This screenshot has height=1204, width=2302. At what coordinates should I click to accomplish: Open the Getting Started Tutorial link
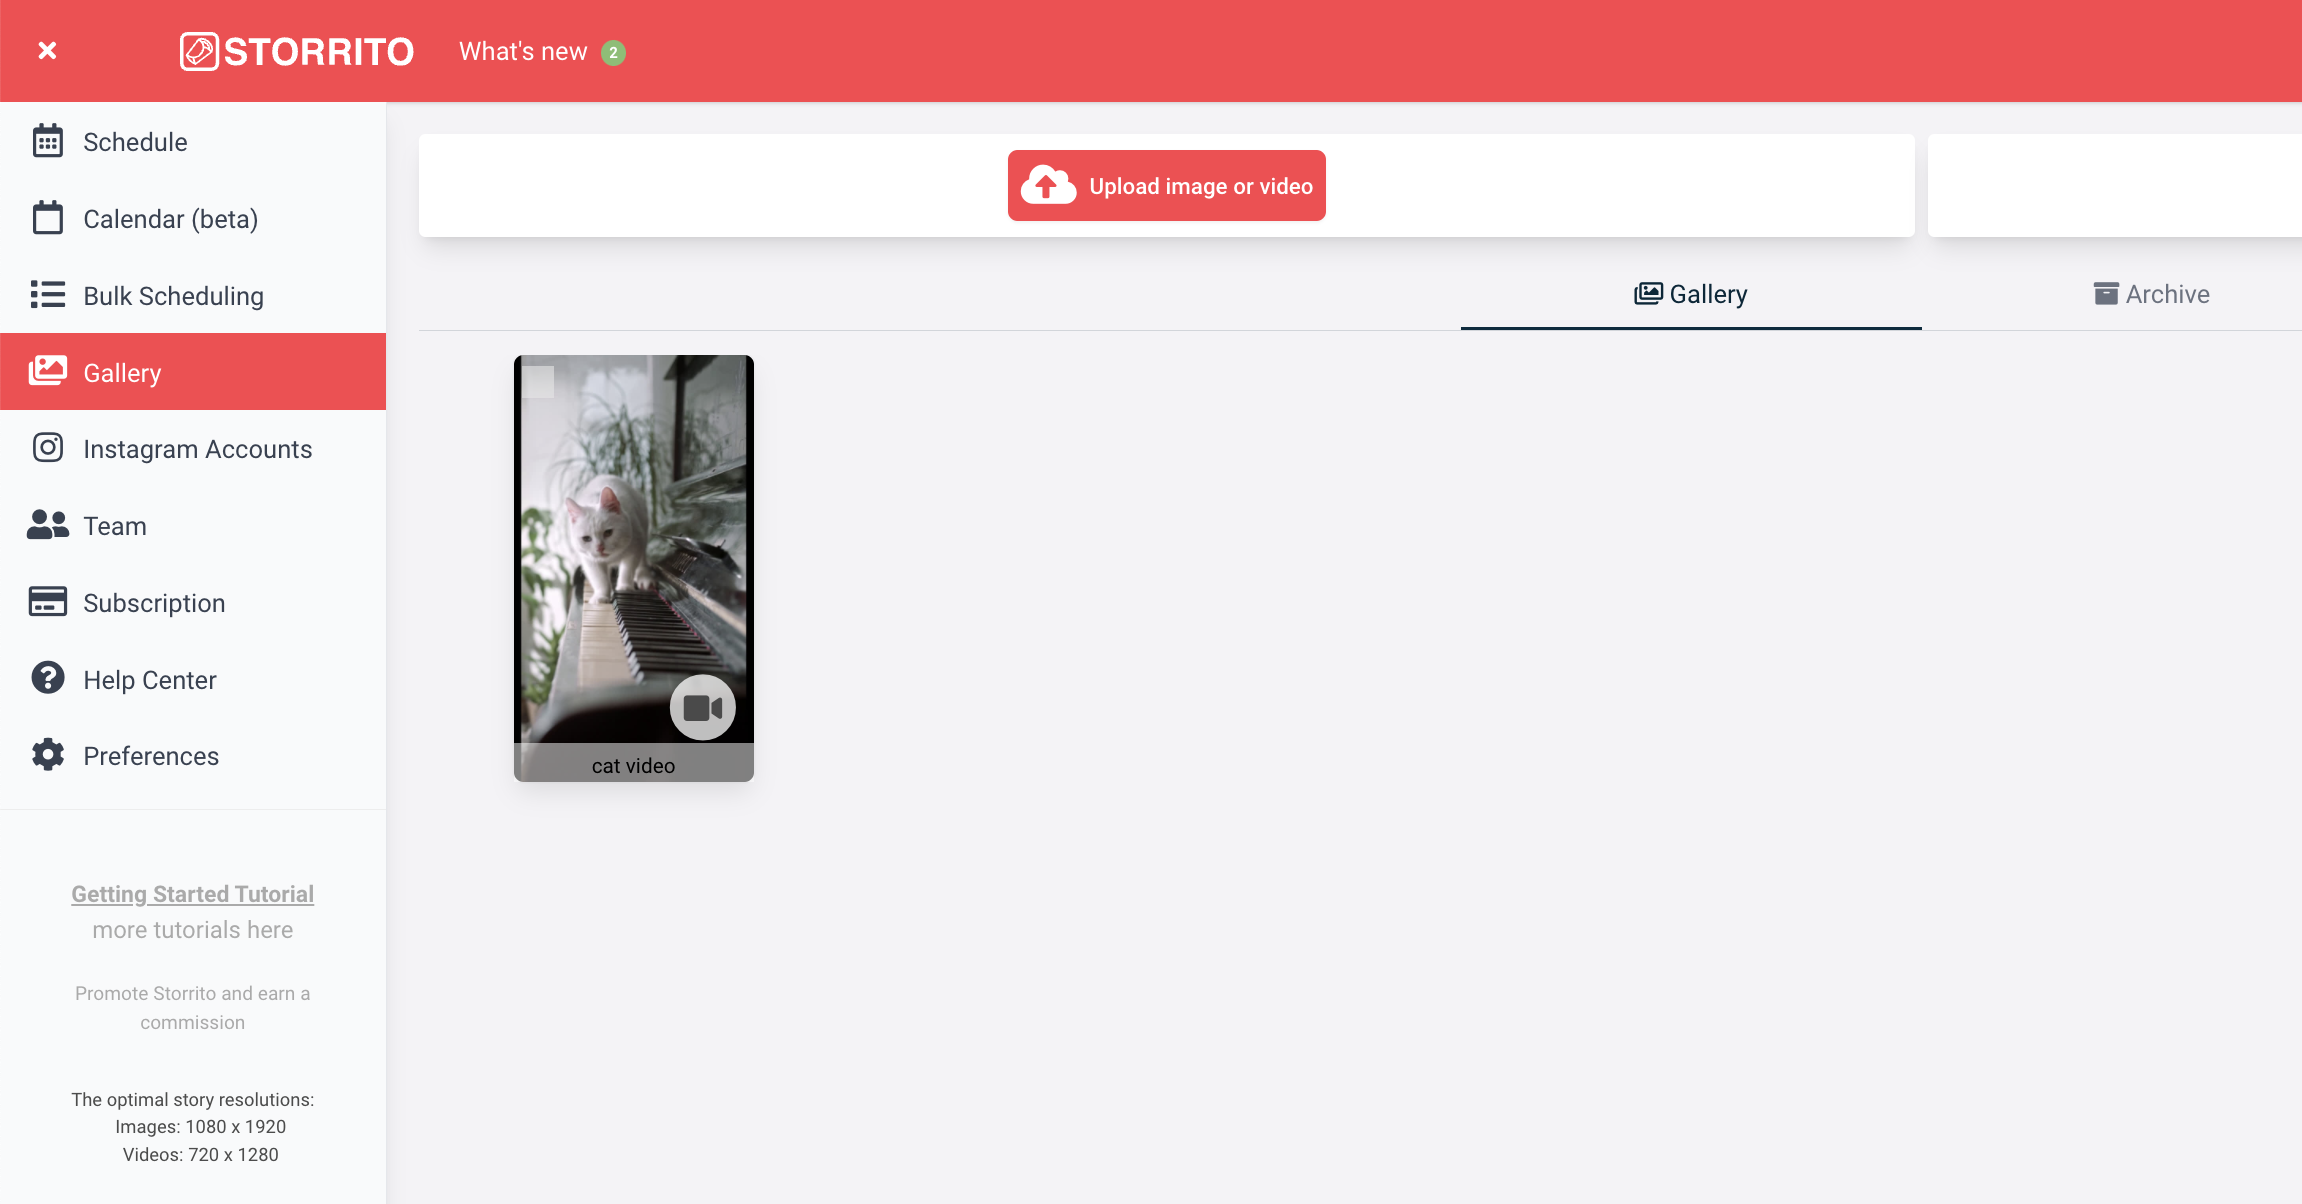[193, 893]
